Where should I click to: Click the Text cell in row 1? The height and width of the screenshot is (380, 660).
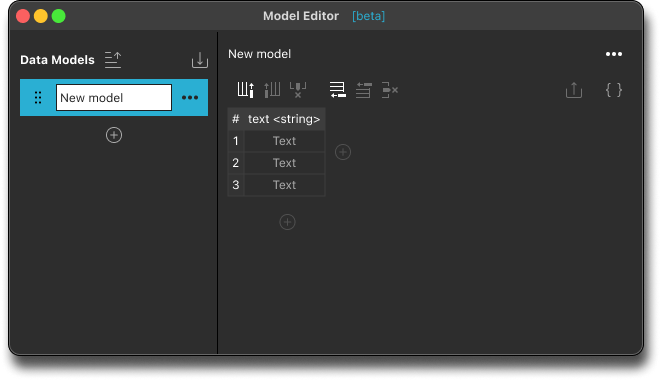tap(285, 141)
